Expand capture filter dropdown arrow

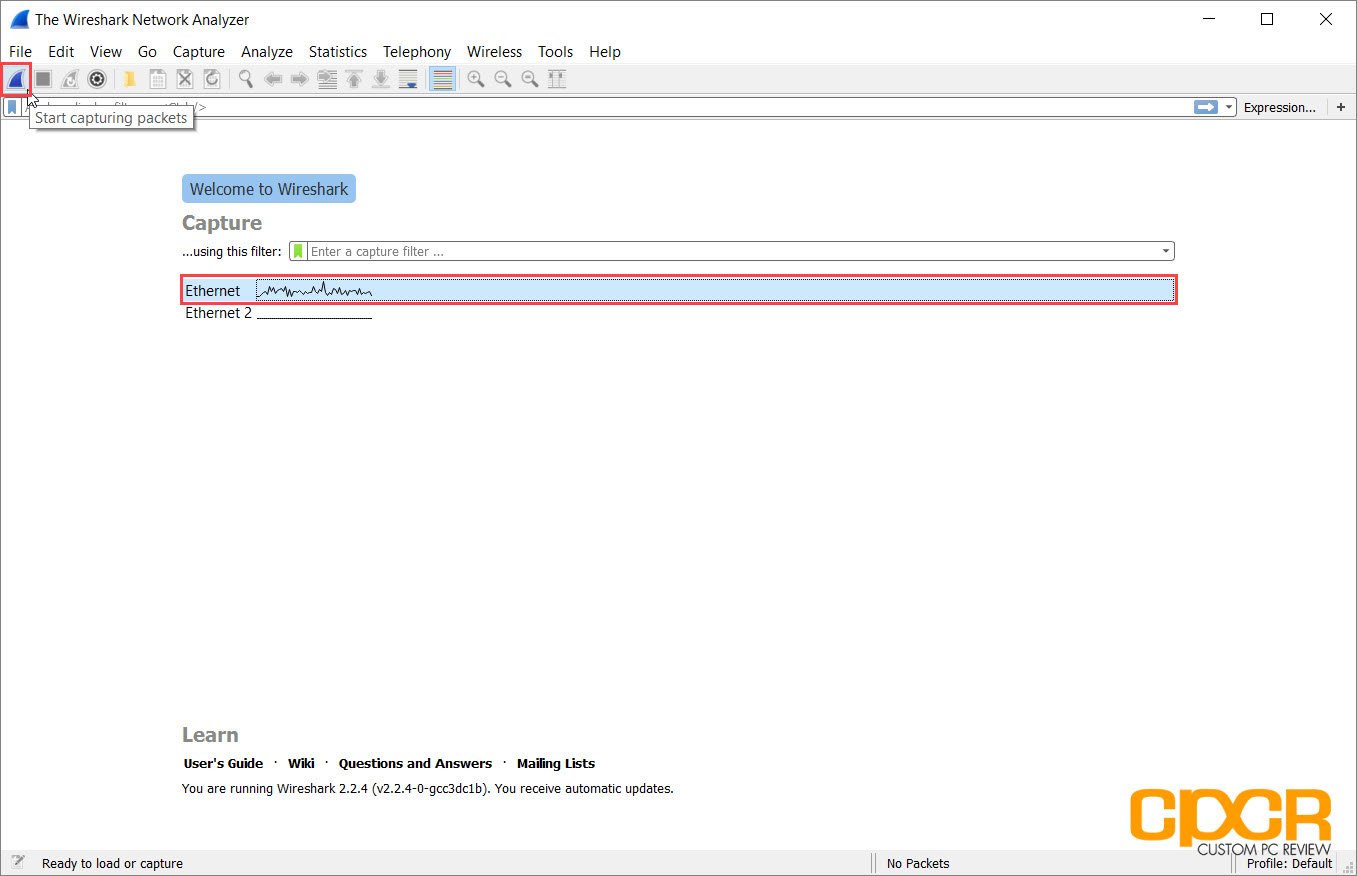pos(1166,251)
